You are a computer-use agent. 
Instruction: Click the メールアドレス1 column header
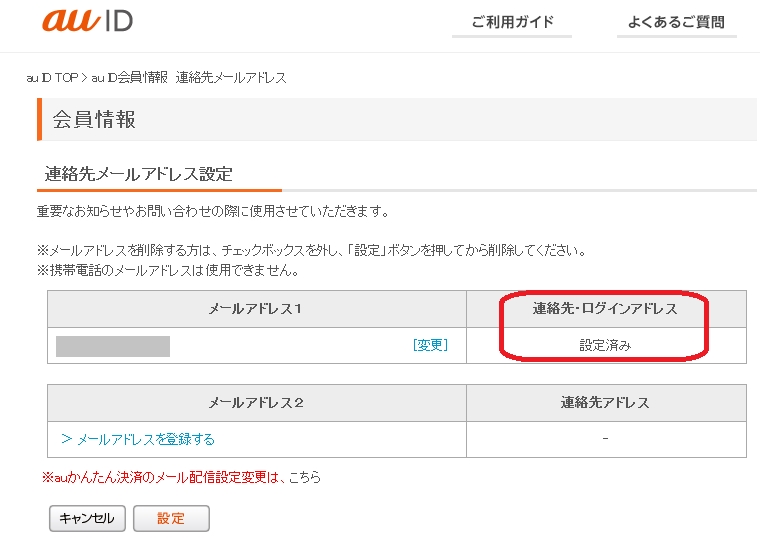256,309
